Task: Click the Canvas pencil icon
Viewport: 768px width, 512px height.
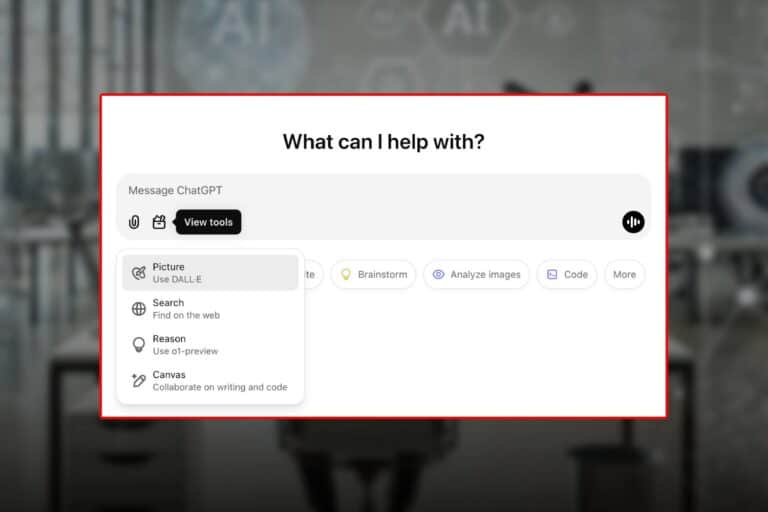Action: 139,381
